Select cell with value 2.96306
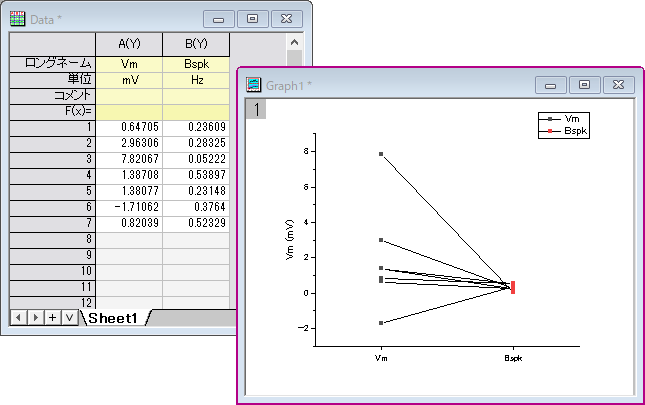645x405 pixels. (129, 143)
